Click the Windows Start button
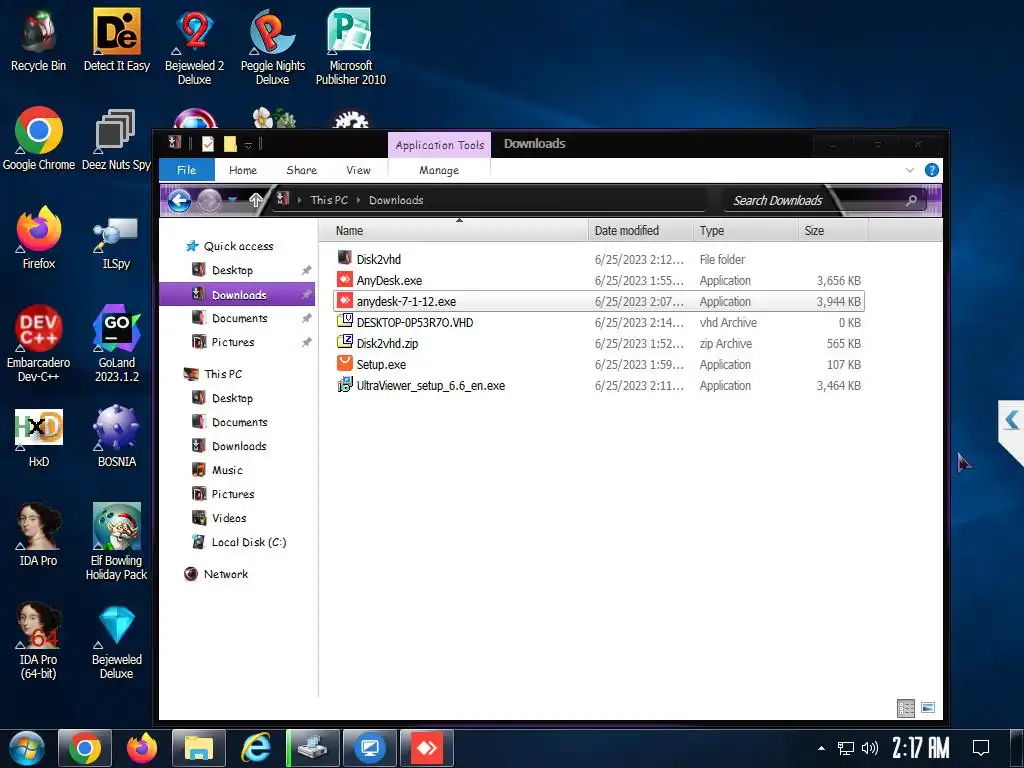This screenshot has width=1024, height=768. (26, 748)
